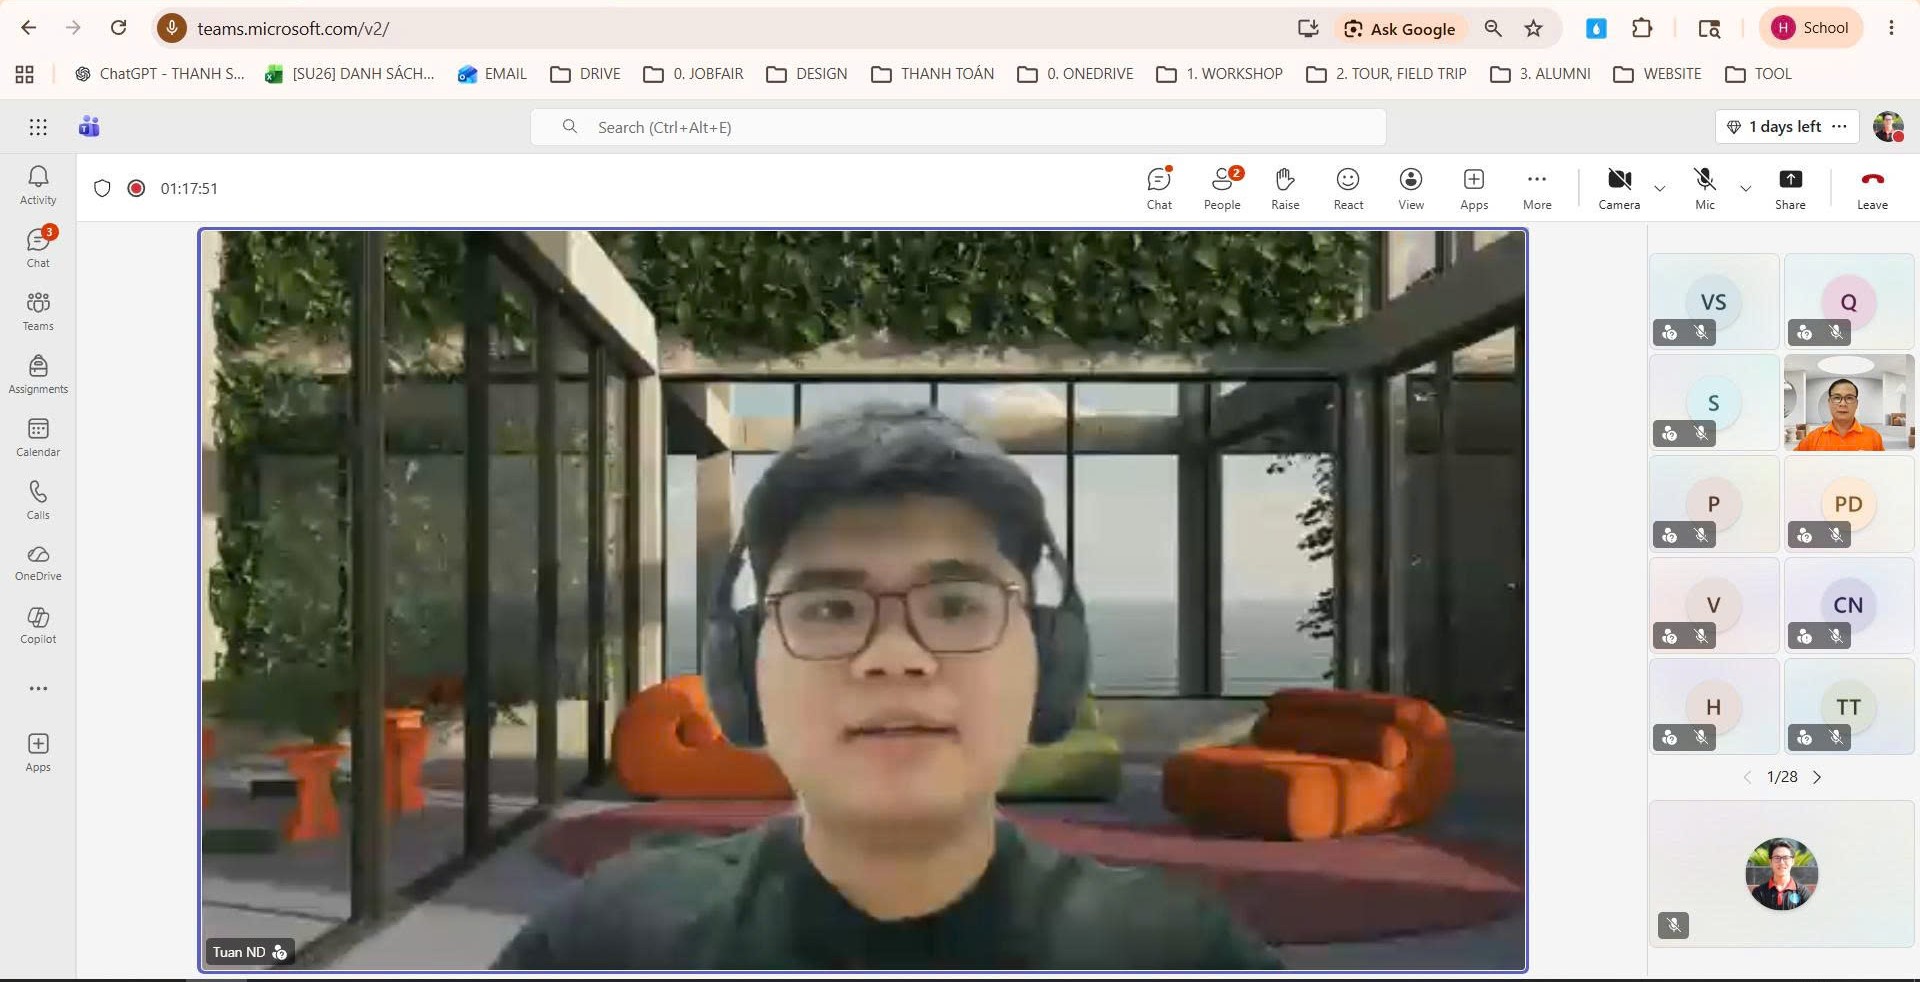
Task: Open the View layout options
Action: point(1411,188)
